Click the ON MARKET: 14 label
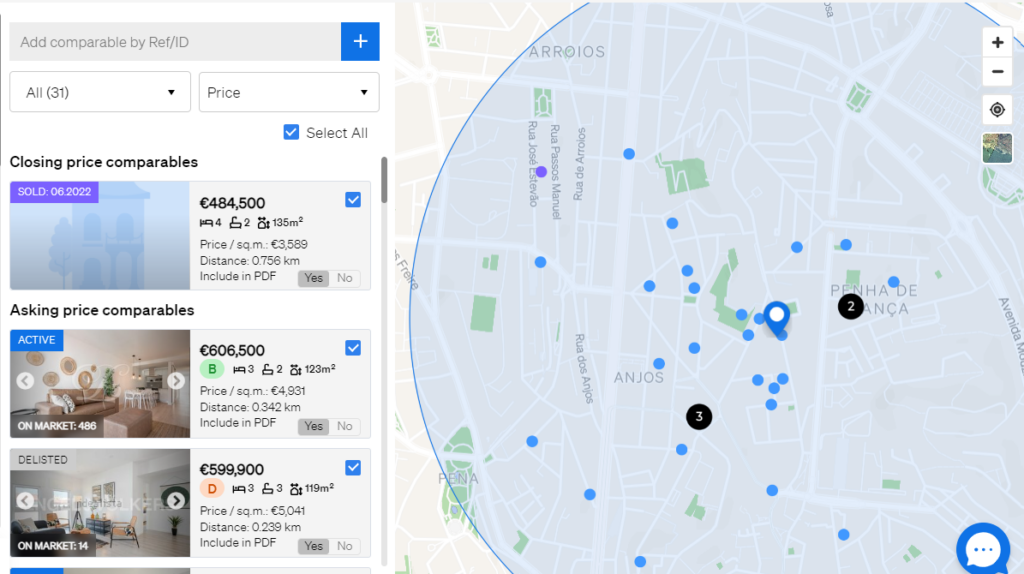 pos(53,546)
